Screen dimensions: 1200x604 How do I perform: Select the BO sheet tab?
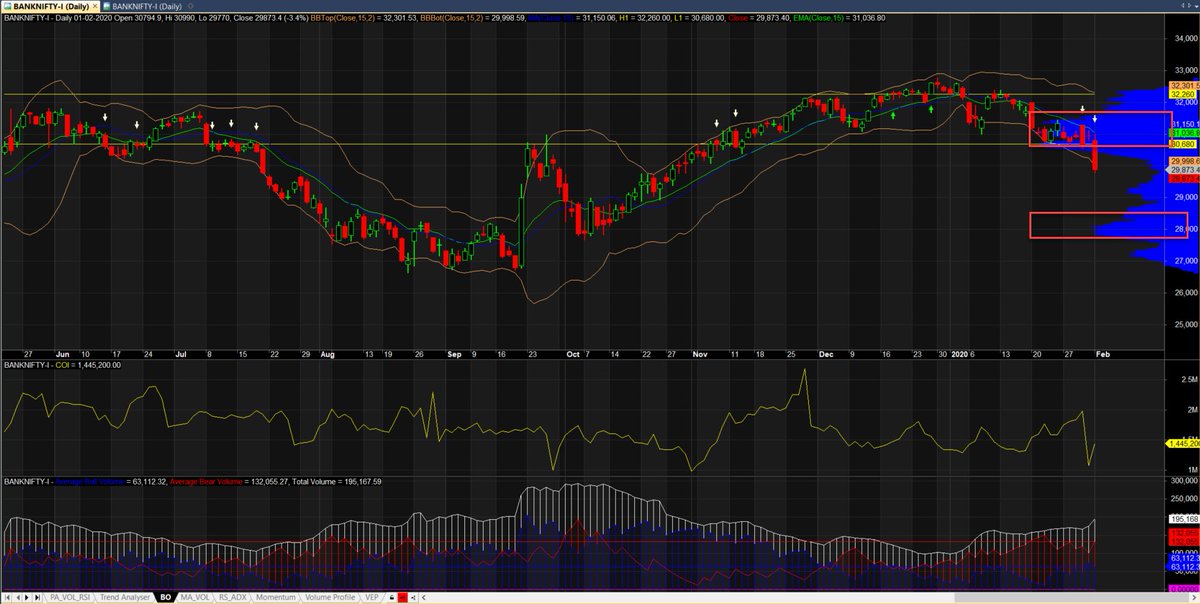166,597
